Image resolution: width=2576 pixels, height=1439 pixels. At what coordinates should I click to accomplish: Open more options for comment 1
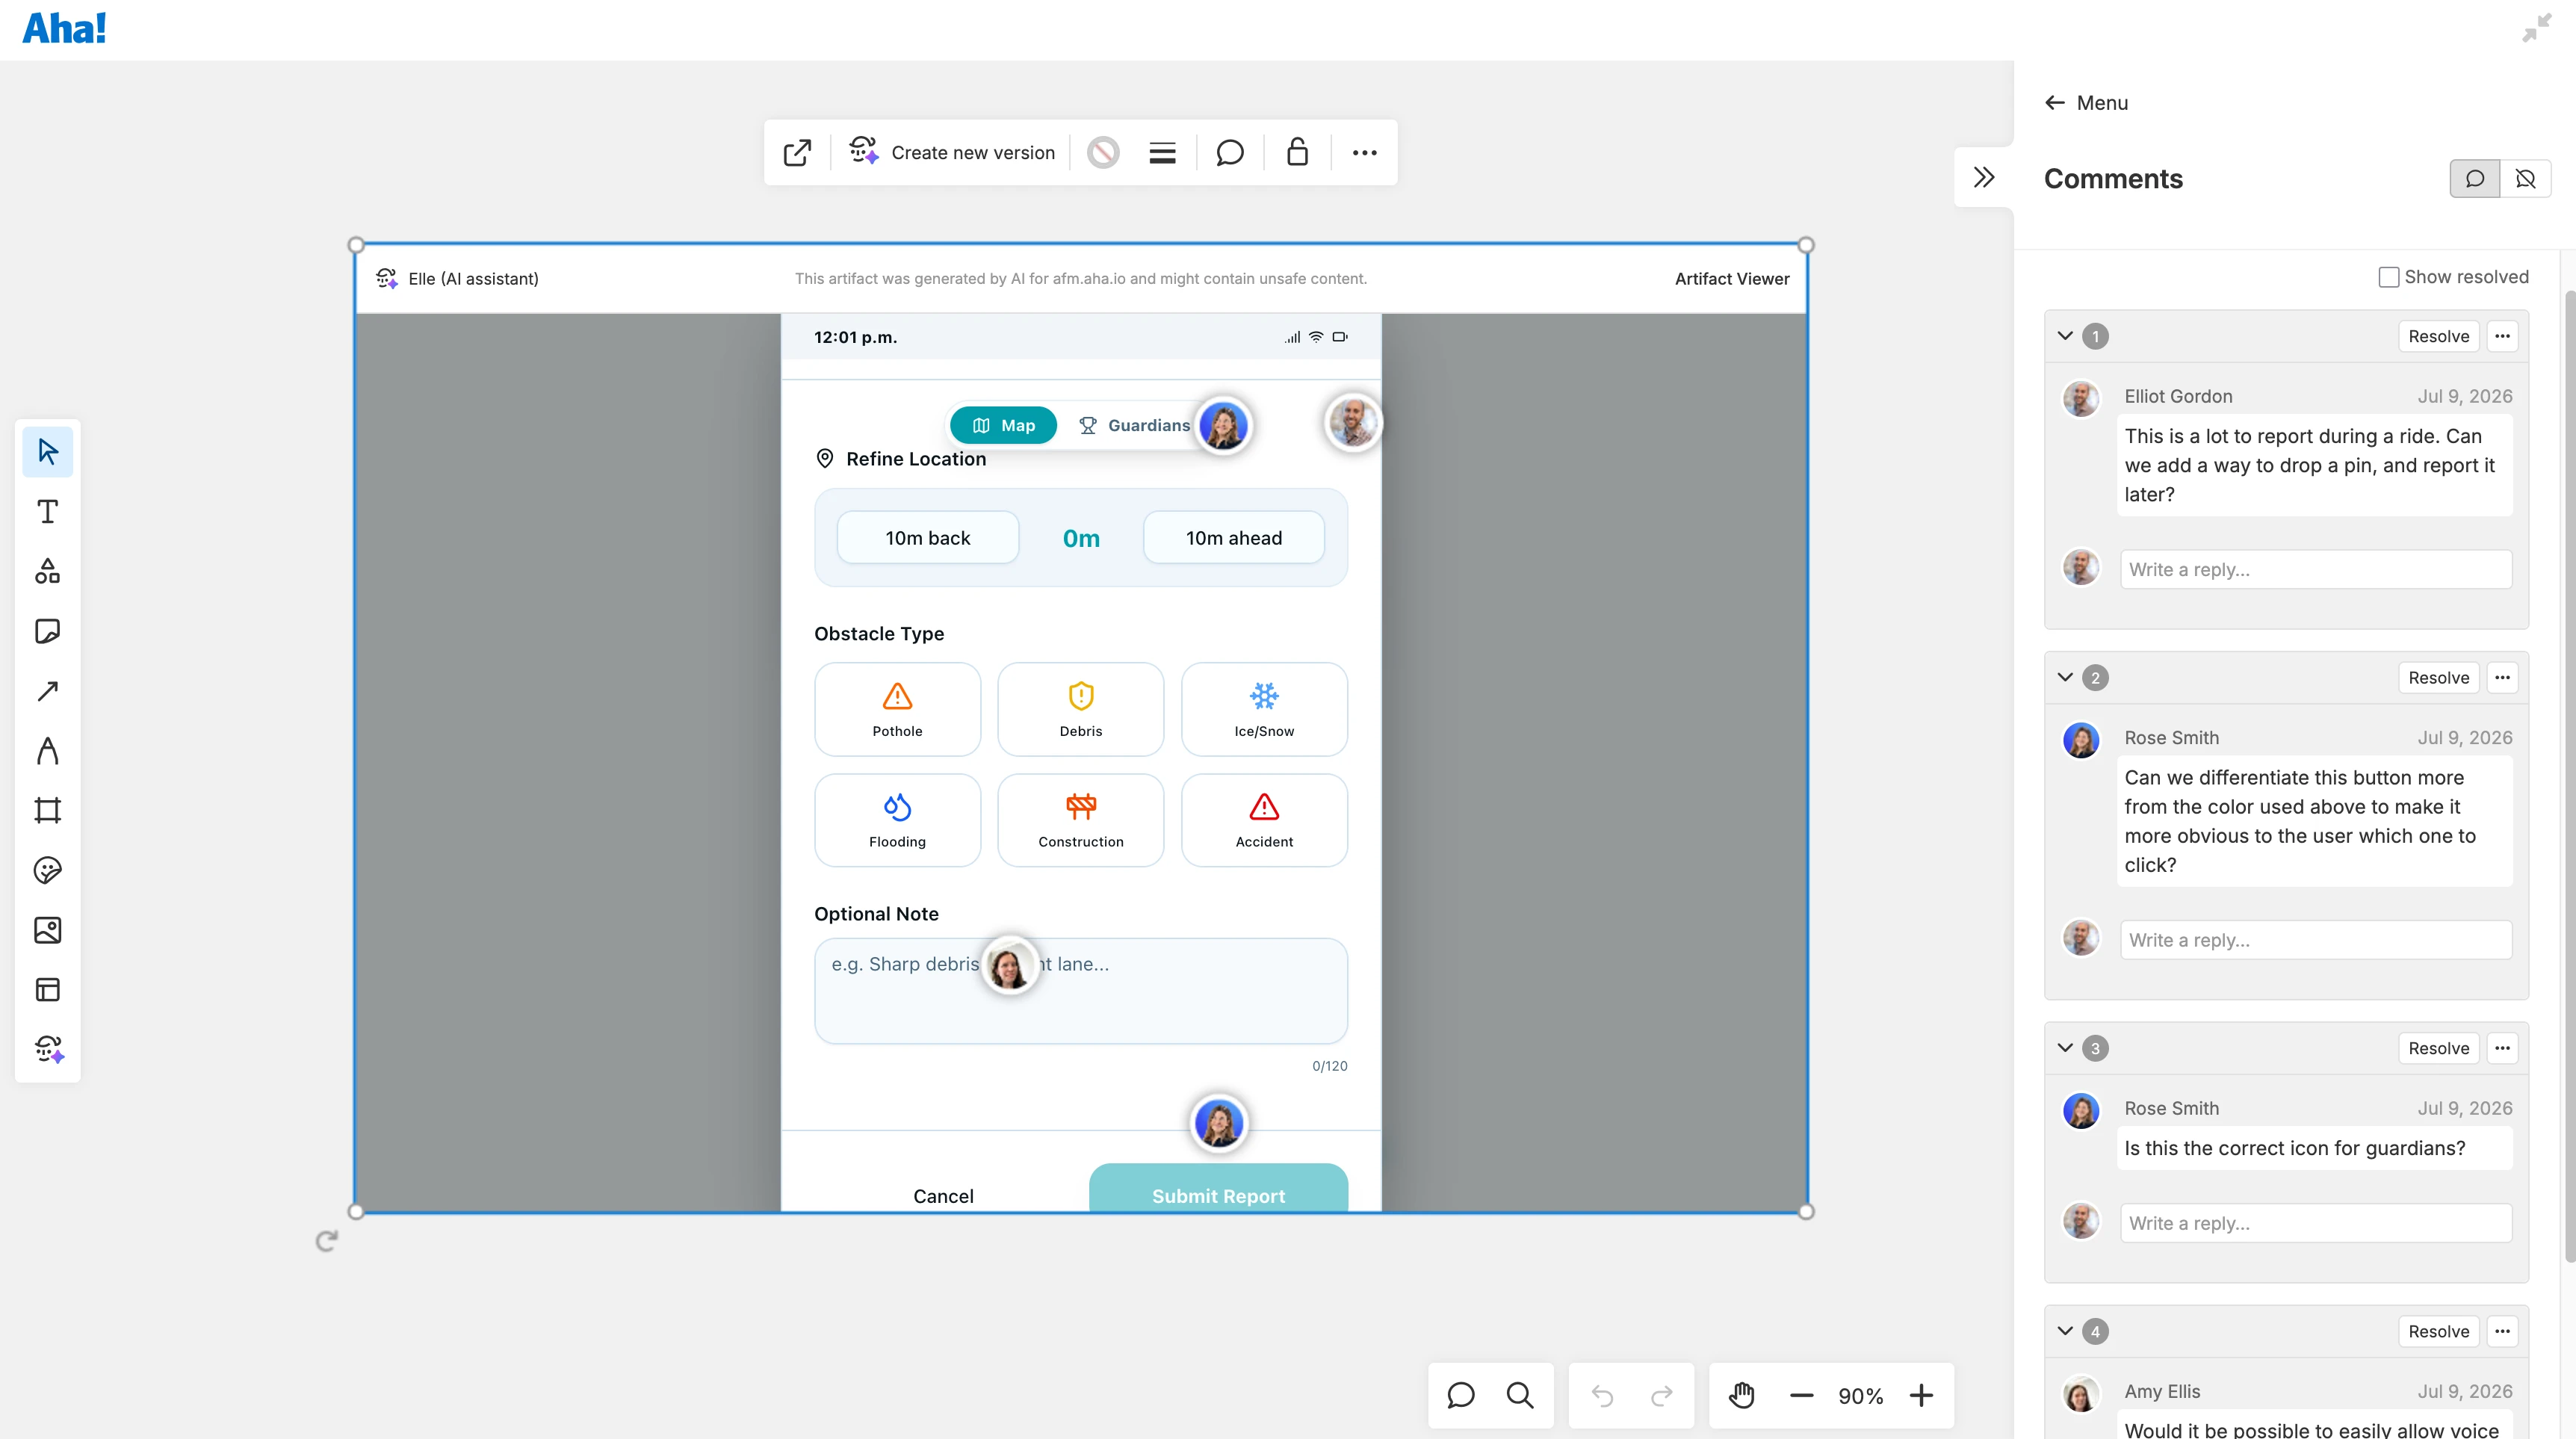[x=2502, y=336]
